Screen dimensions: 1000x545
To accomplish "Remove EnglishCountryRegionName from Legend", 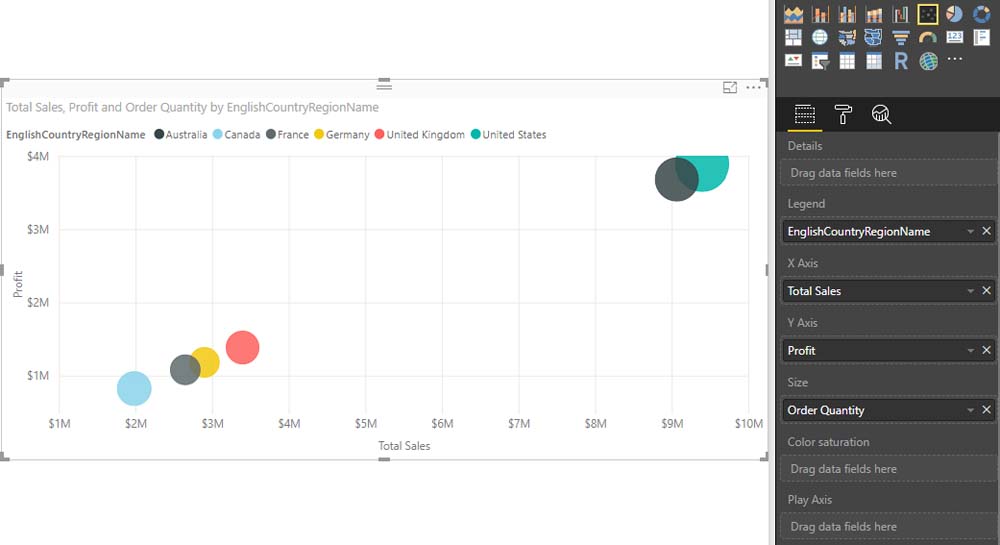I will tap(986, 231).
